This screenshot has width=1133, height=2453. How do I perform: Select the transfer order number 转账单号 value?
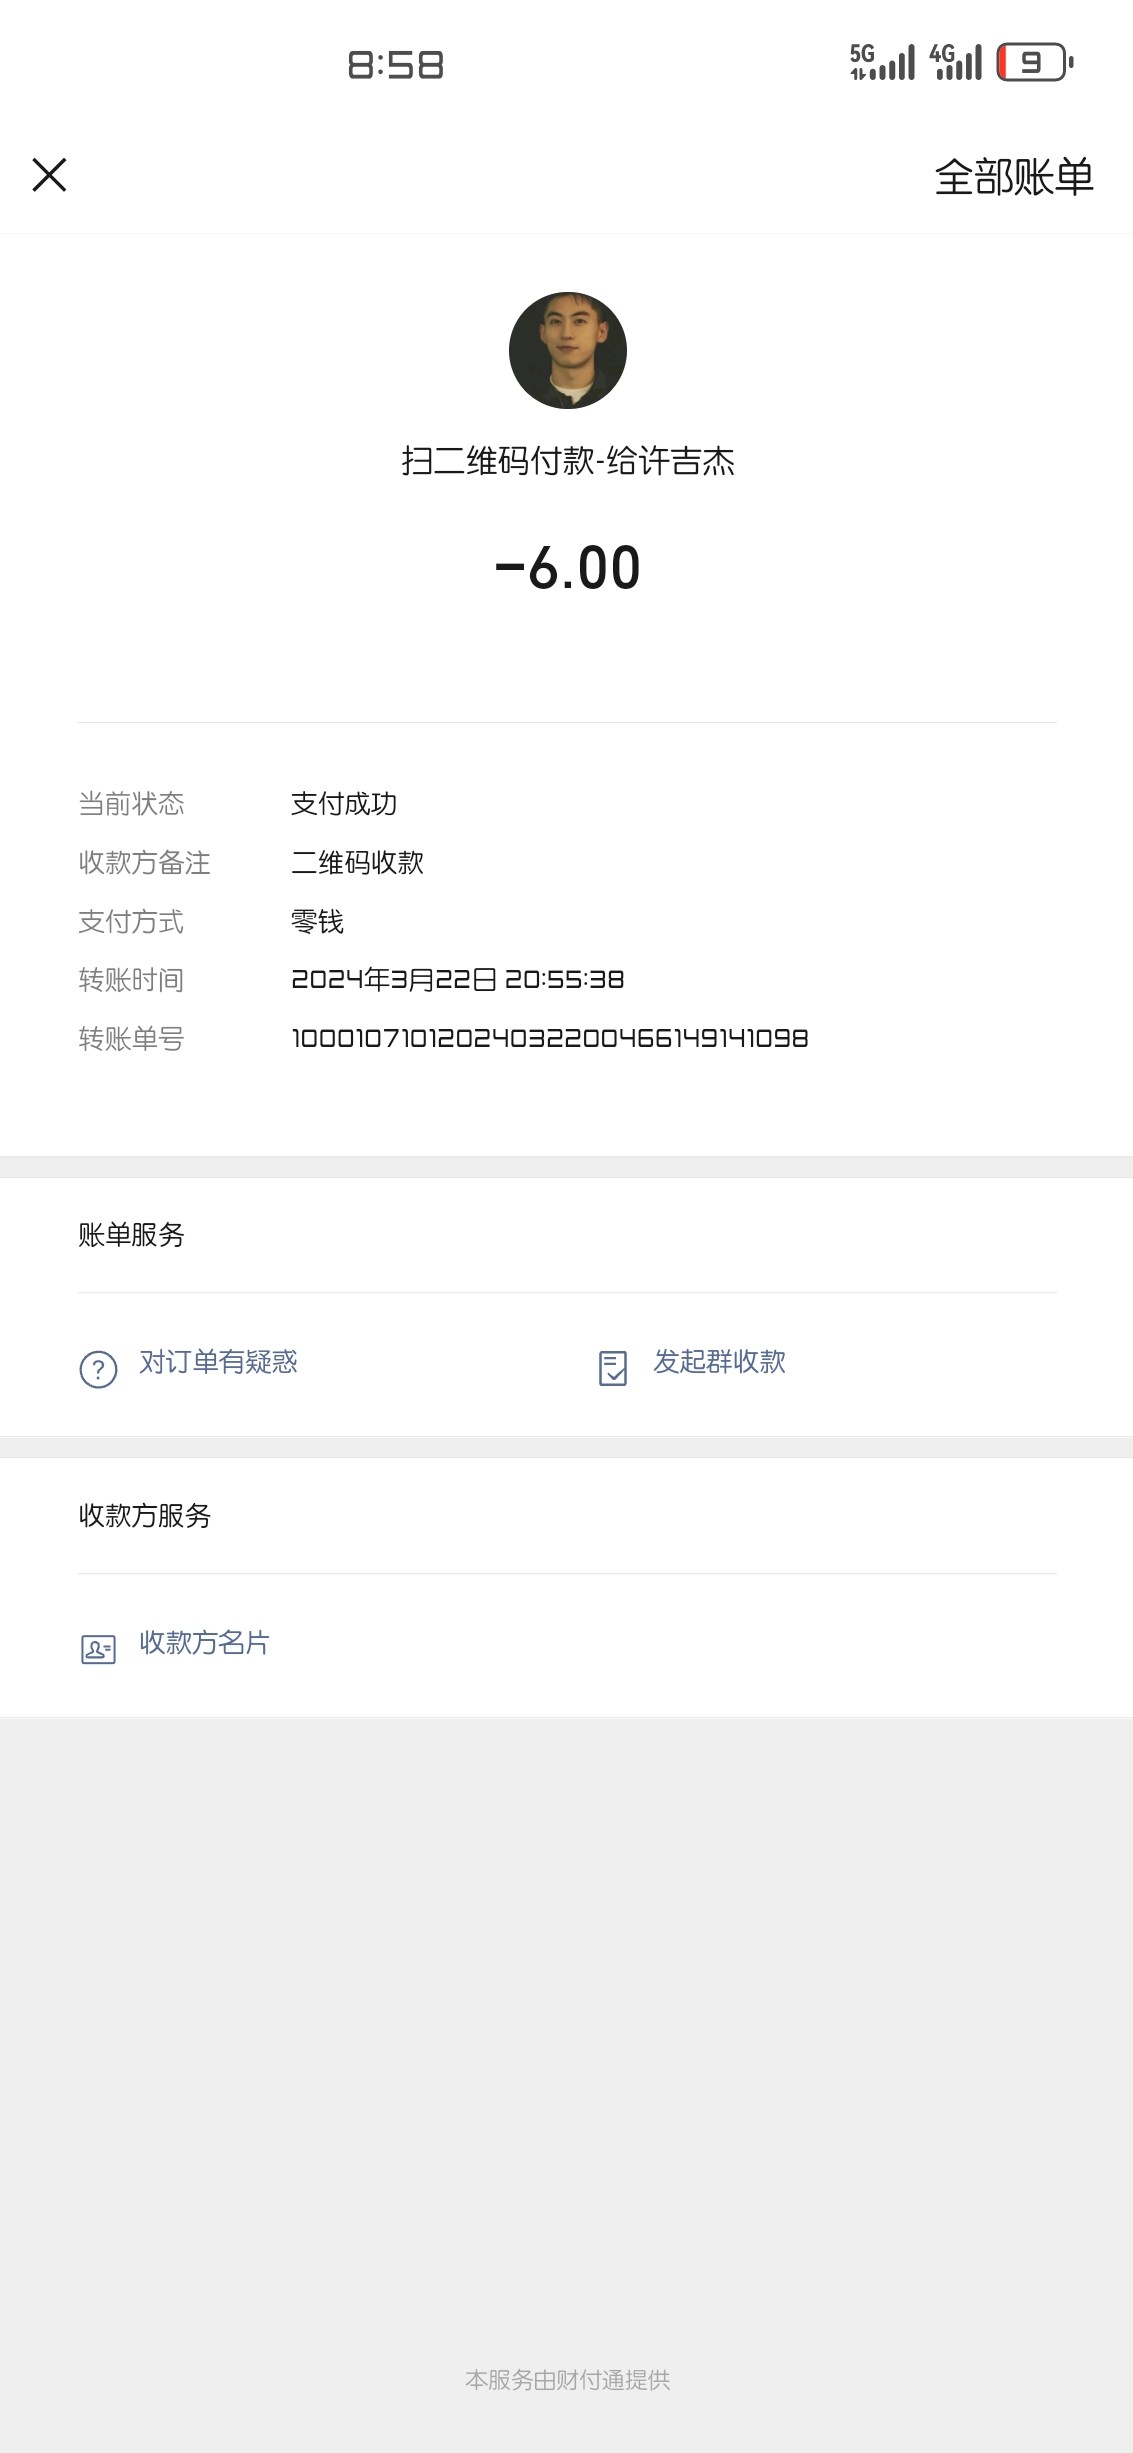[549, 1038]
